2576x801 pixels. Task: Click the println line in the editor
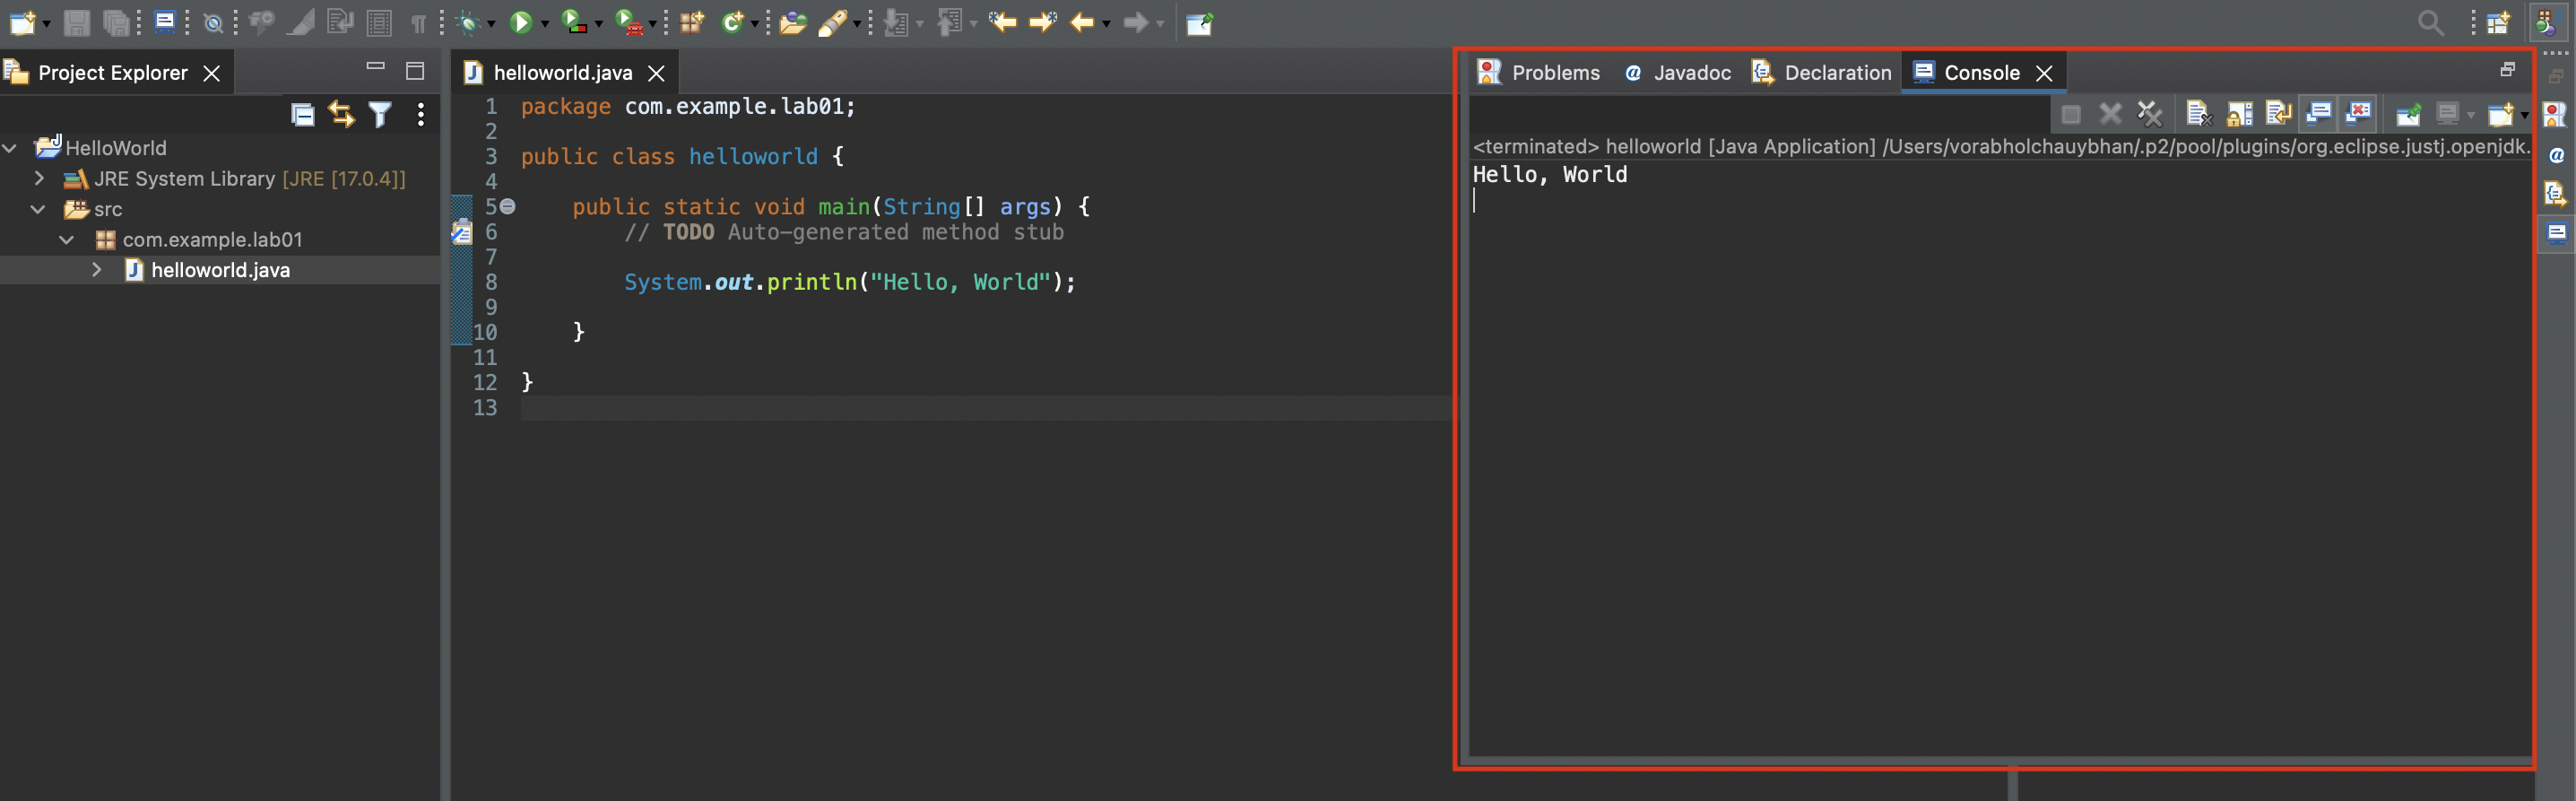click(x=850, y=282)
